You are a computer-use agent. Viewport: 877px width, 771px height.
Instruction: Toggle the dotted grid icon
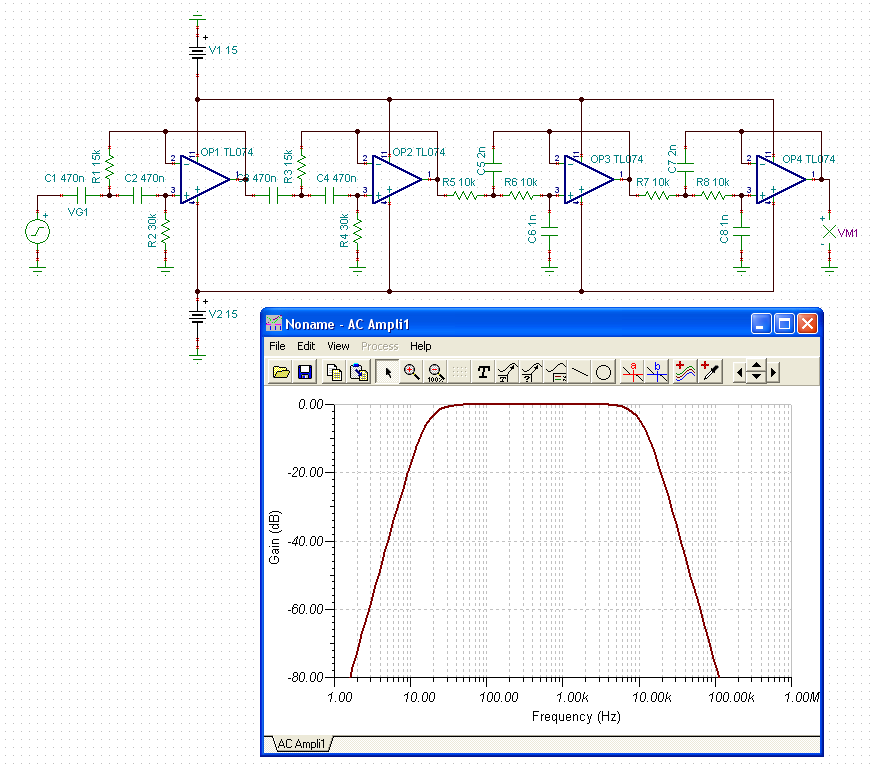click(x=460, y=372)
